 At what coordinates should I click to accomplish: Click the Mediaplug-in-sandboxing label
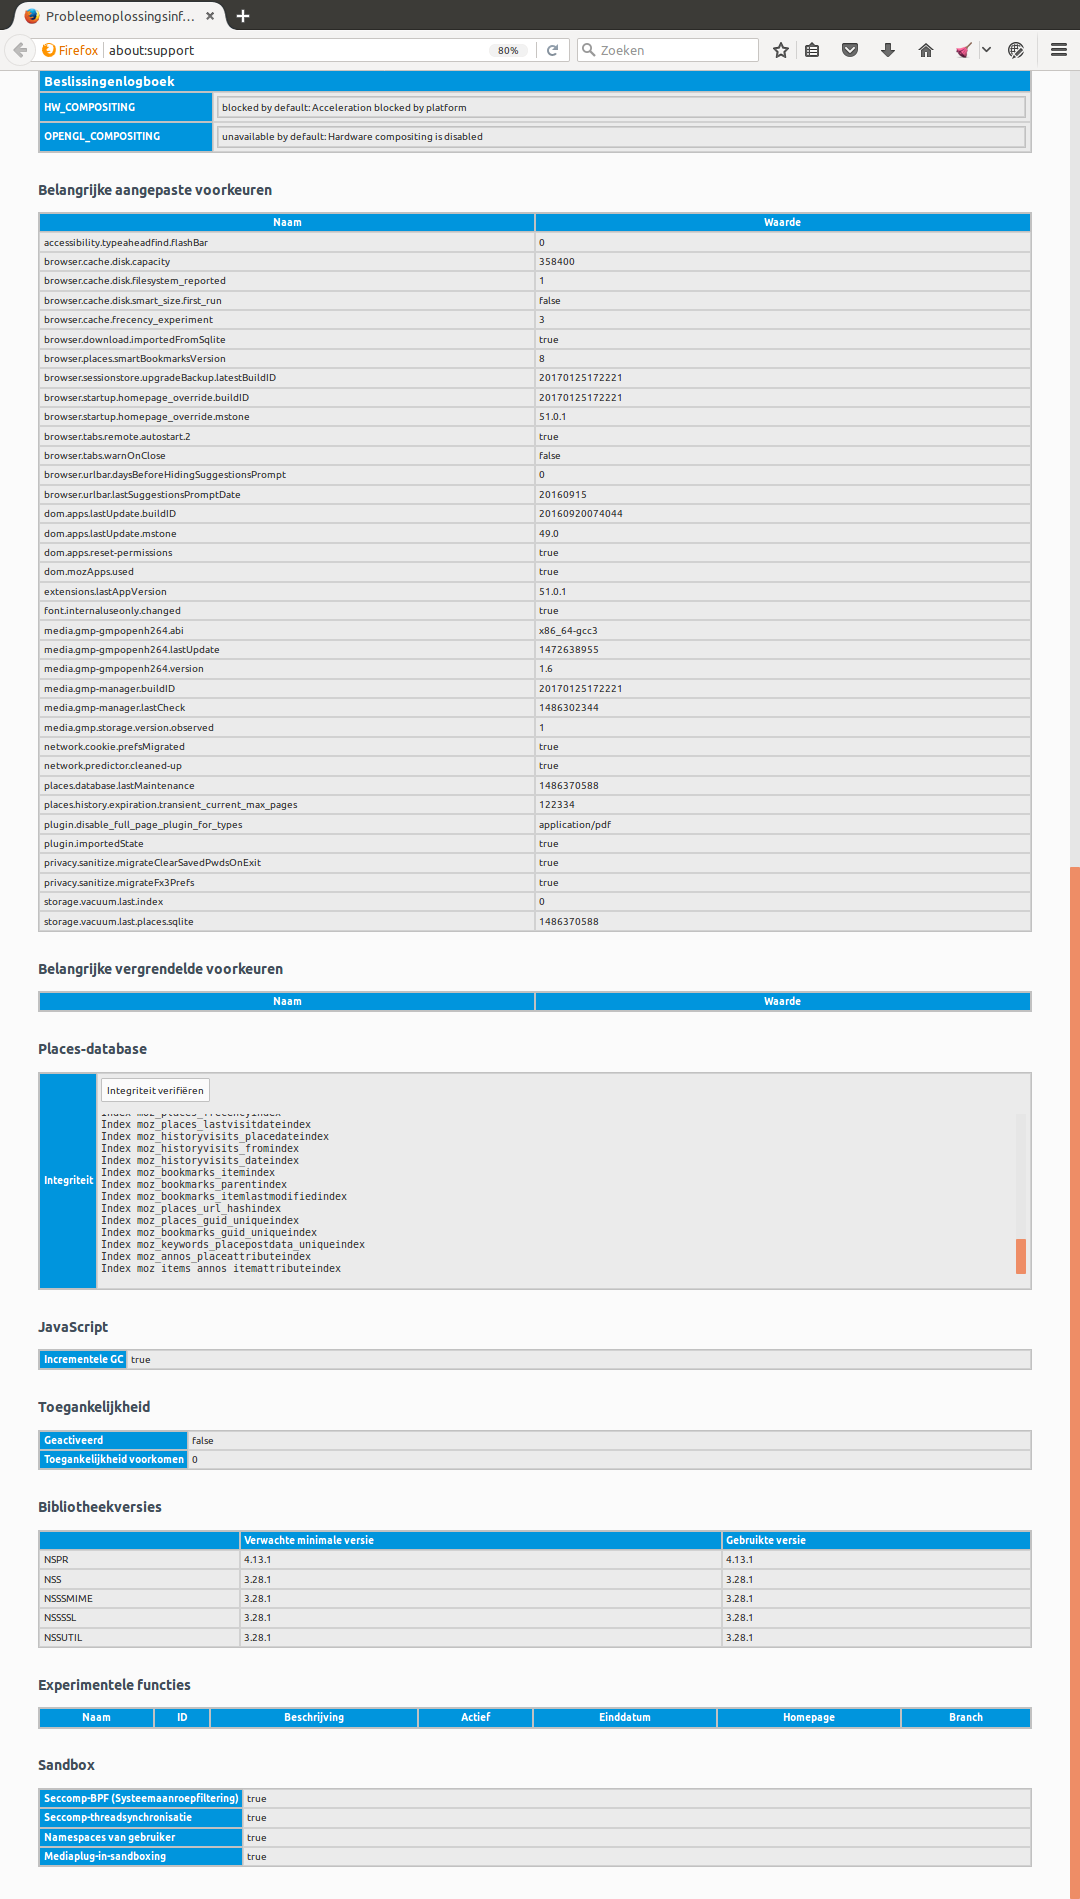coord(141,1857)
